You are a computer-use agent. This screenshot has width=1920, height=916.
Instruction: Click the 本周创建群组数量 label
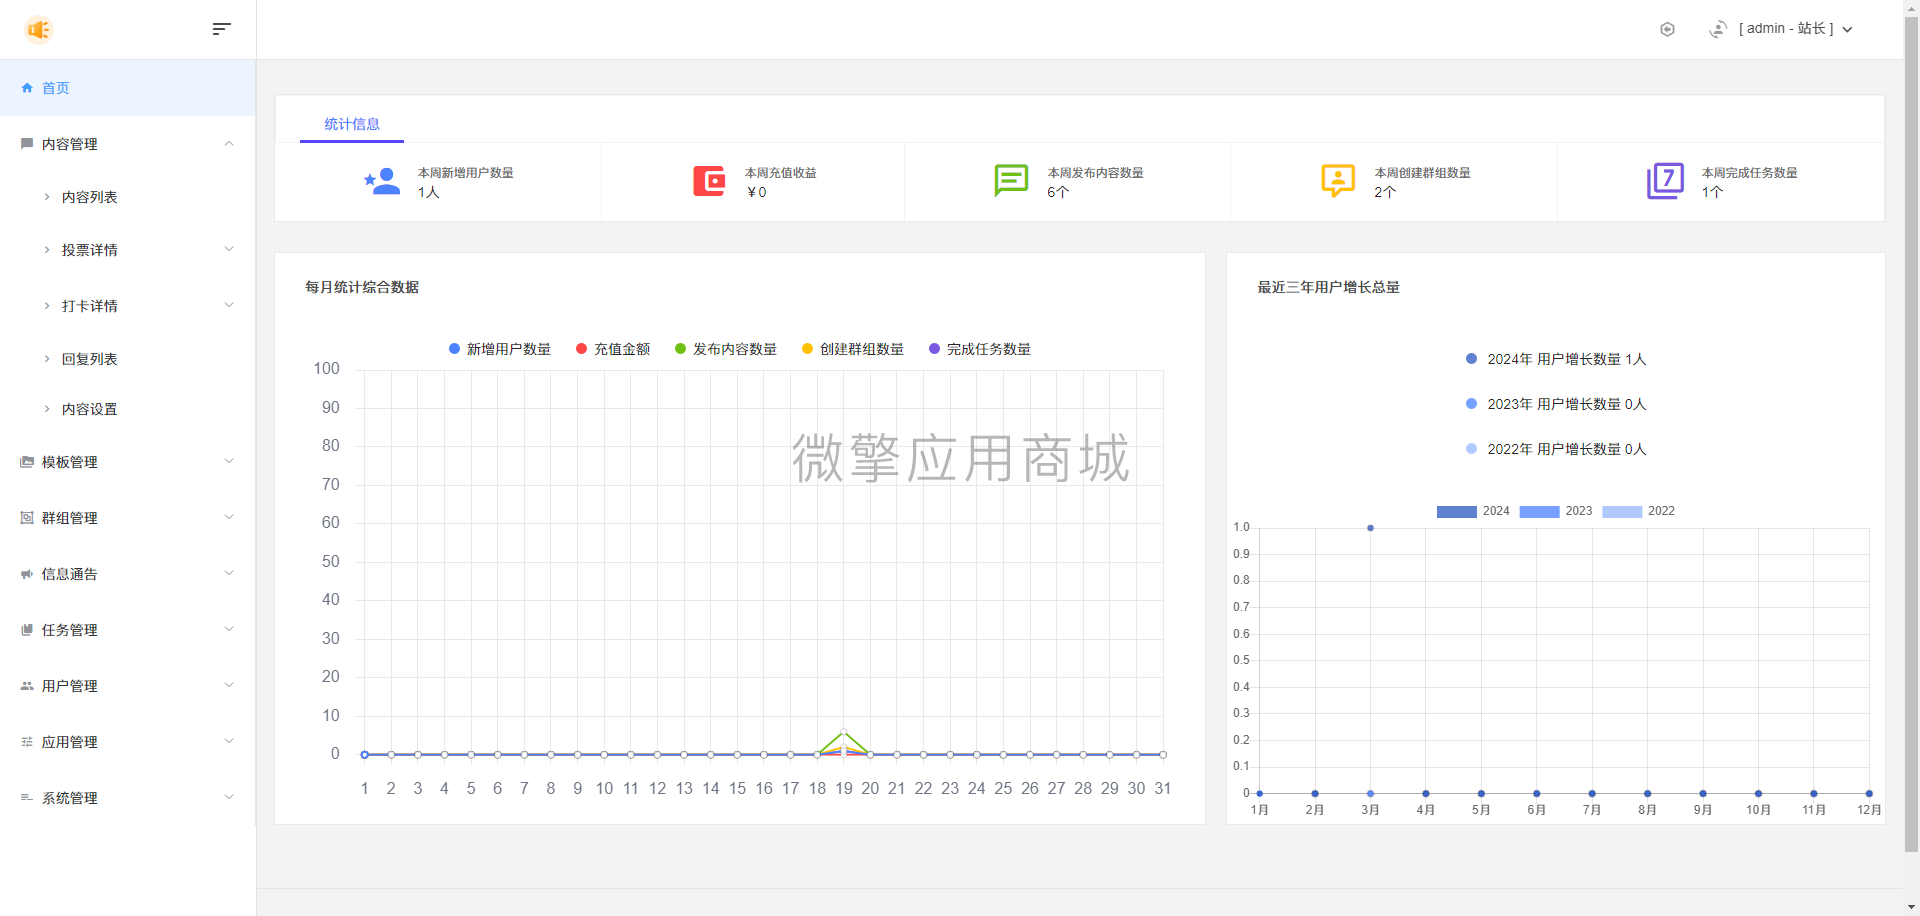click(x=1423, y=173)
